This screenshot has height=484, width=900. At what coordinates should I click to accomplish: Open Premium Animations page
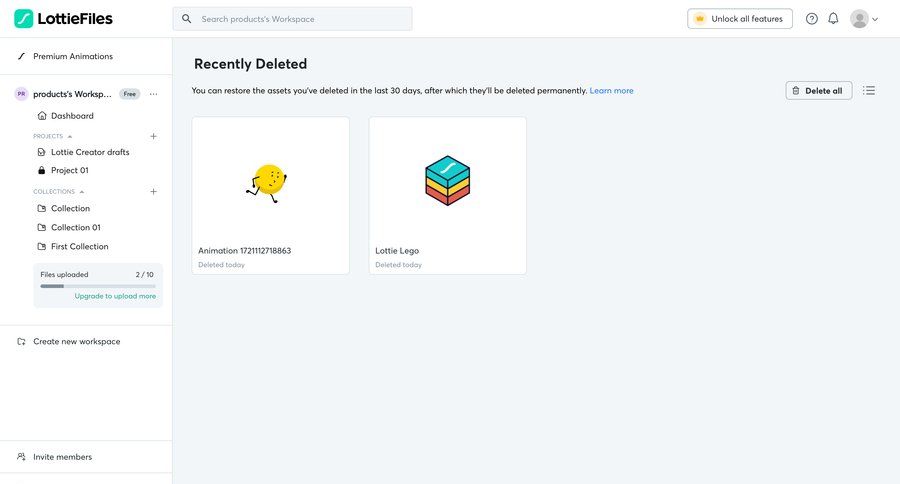(72, 56)
